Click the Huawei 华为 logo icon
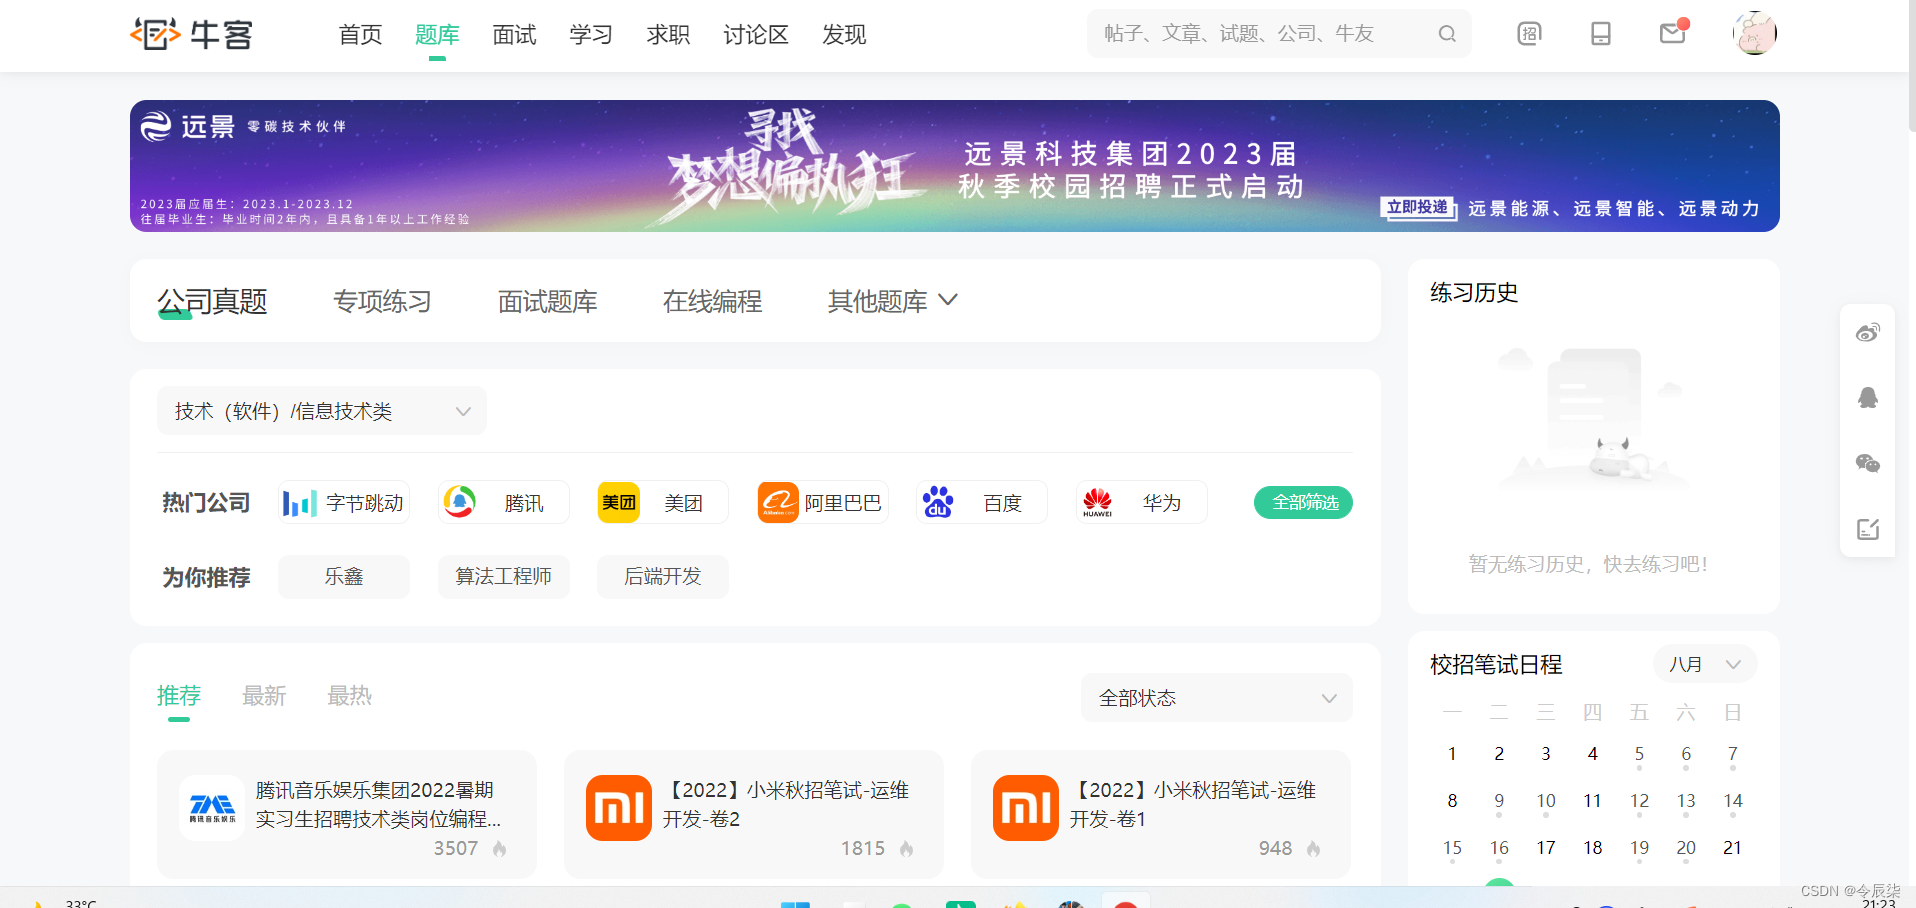Image resolution: width=1916 pixels, height=908 pixels. pyautogui.click(x=1097, y=502)
